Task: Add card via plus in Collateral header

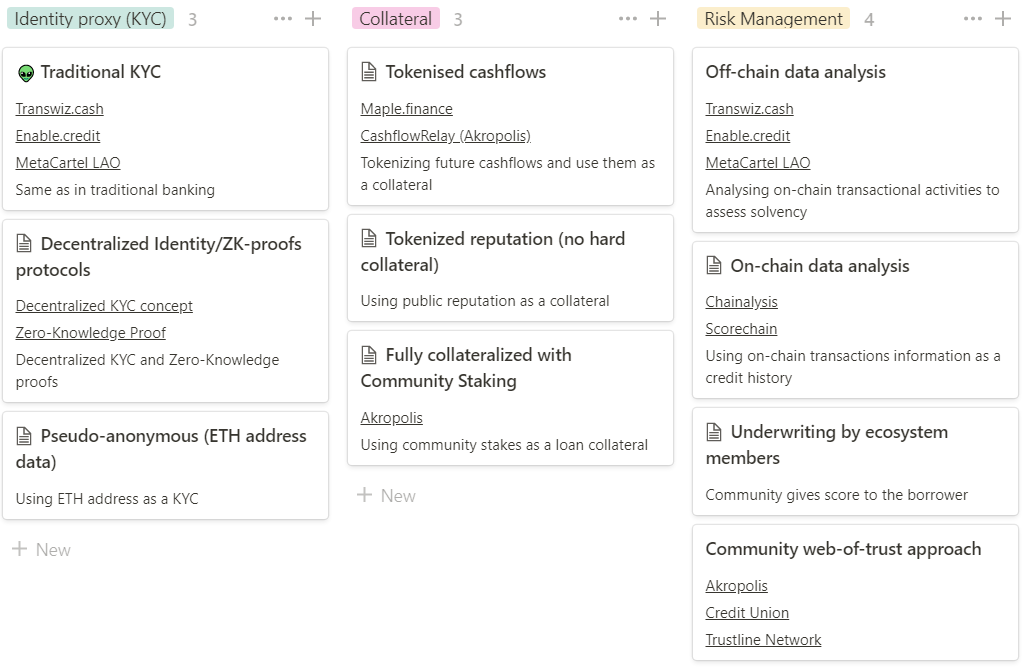Action: 658,18
